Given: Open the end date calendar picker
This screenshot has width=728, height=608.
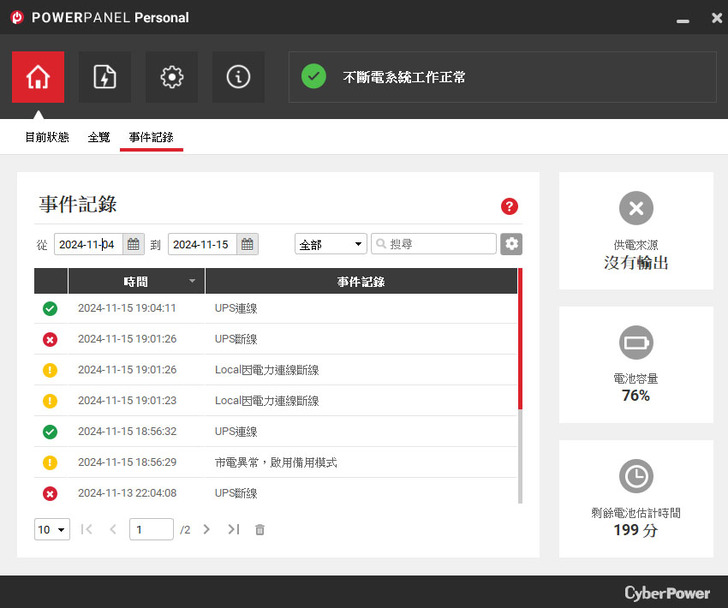Looking at the screenshot, I should coord(247,244).
